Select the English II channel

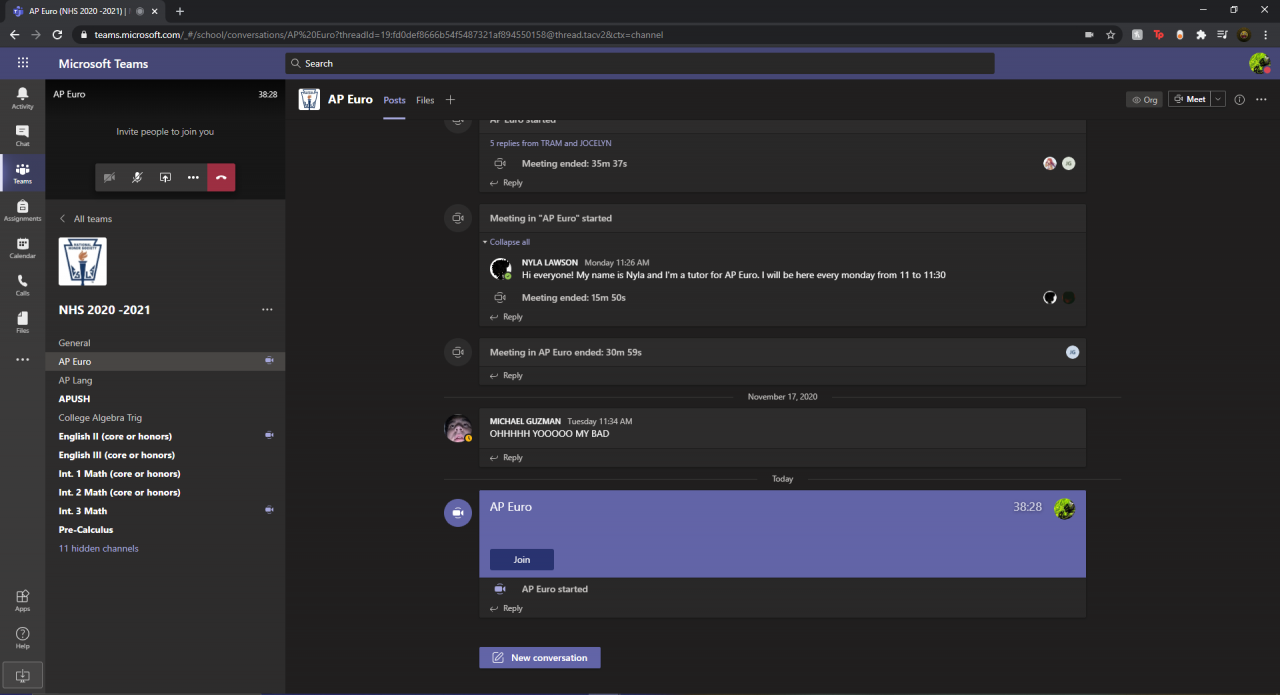tap(165, 436)
